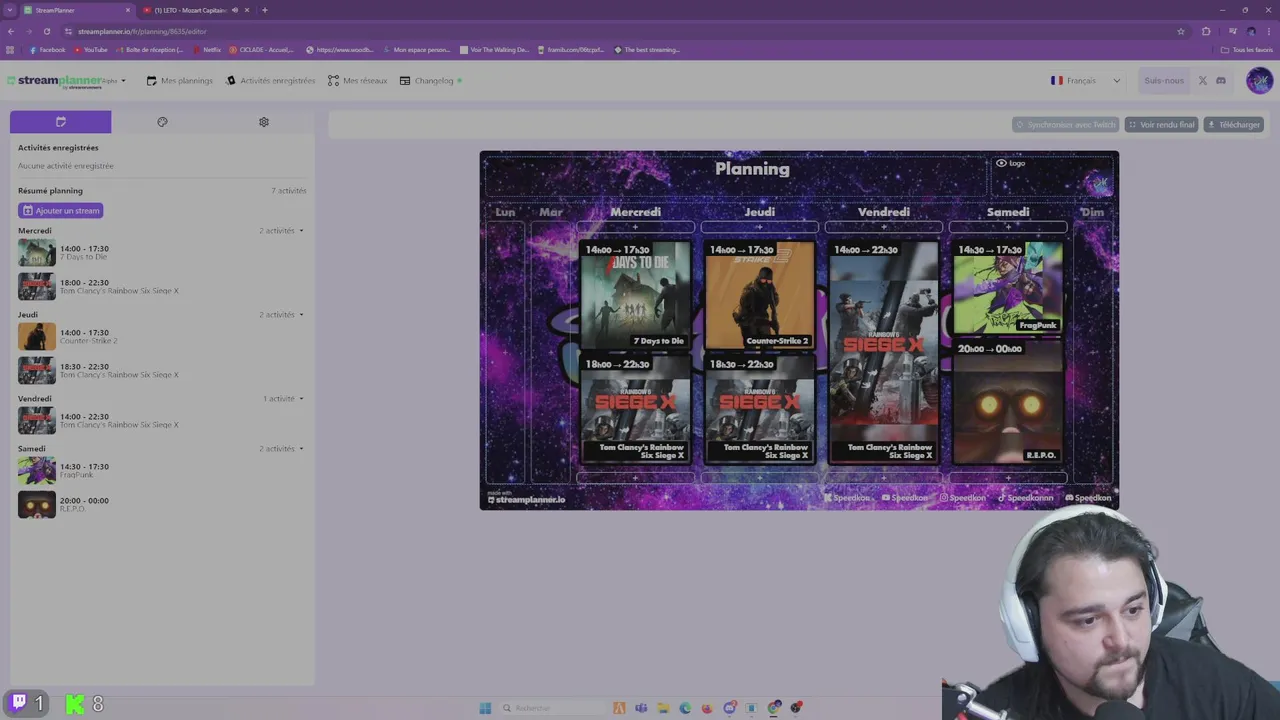Expand Jeudi 2 activités dropdown

(x=281, y=315)
